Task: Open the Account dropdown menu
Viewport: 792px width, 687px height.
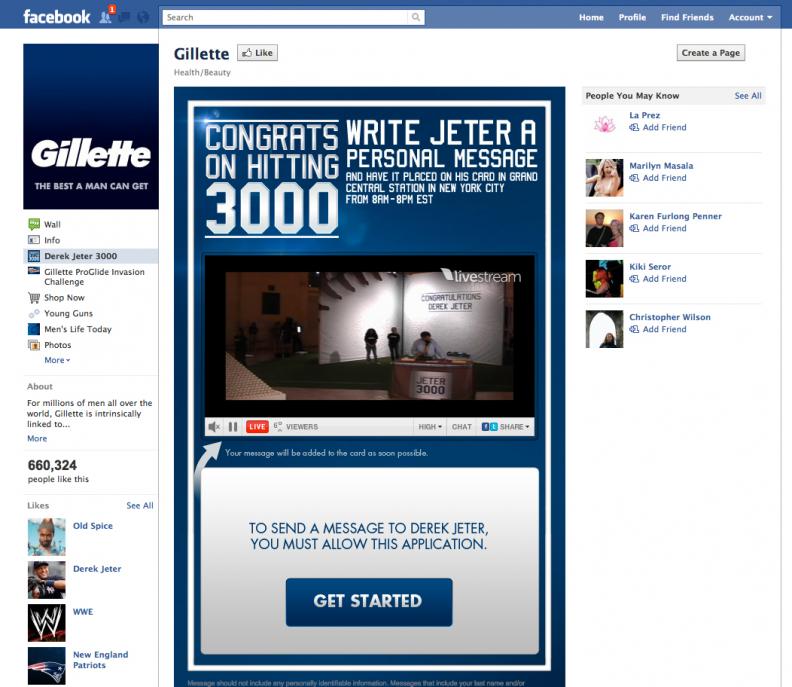Action: click(750, 17)
